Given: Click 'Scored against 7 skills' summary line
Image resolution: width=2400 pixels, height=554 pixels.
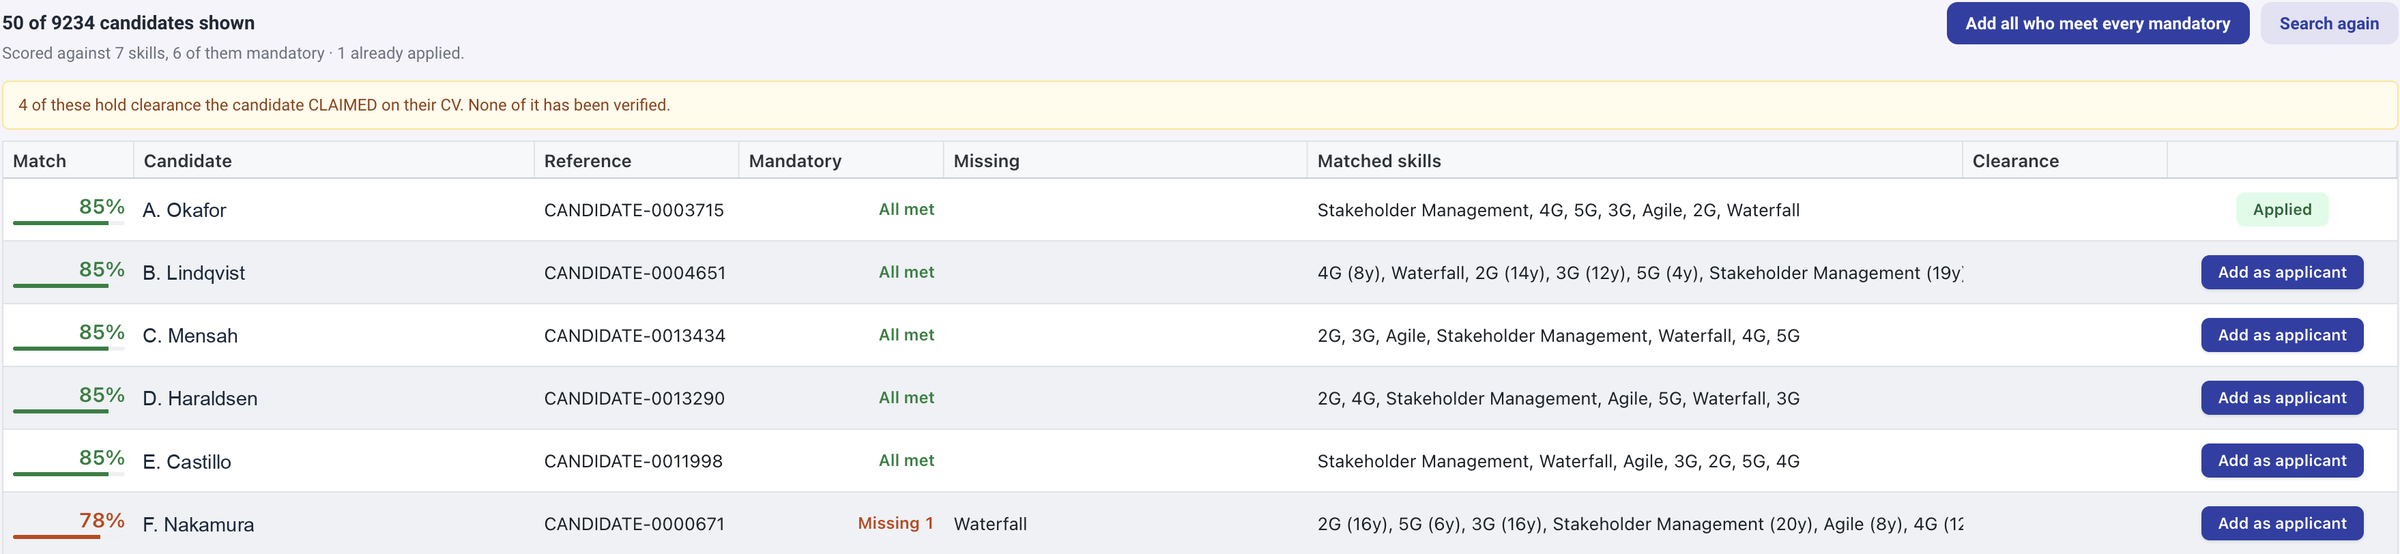Looking at the screenshot, I should [233, 53].
